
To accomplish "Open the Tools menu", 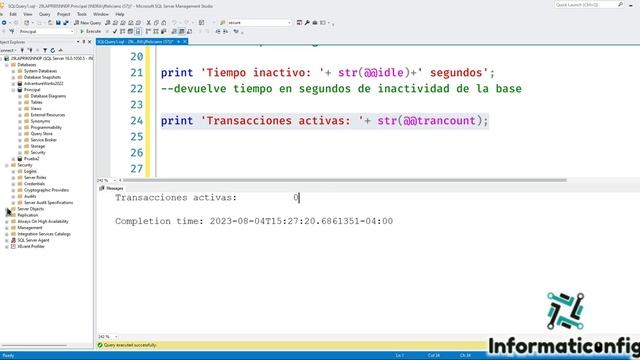I will pyautogui.click(x=82, y=14).
